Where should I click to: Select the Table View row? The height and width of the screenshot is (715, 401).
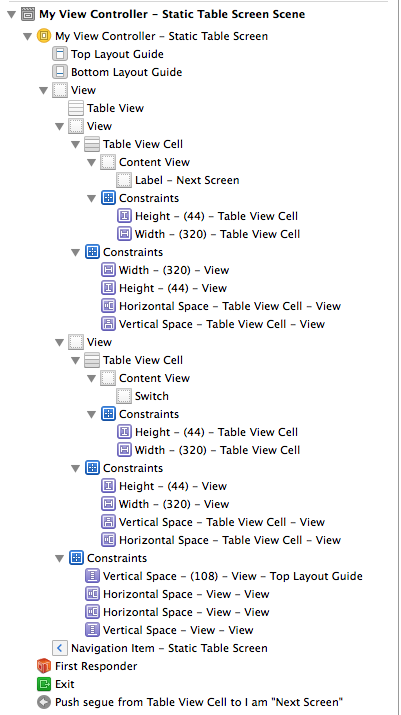(106, 108)
